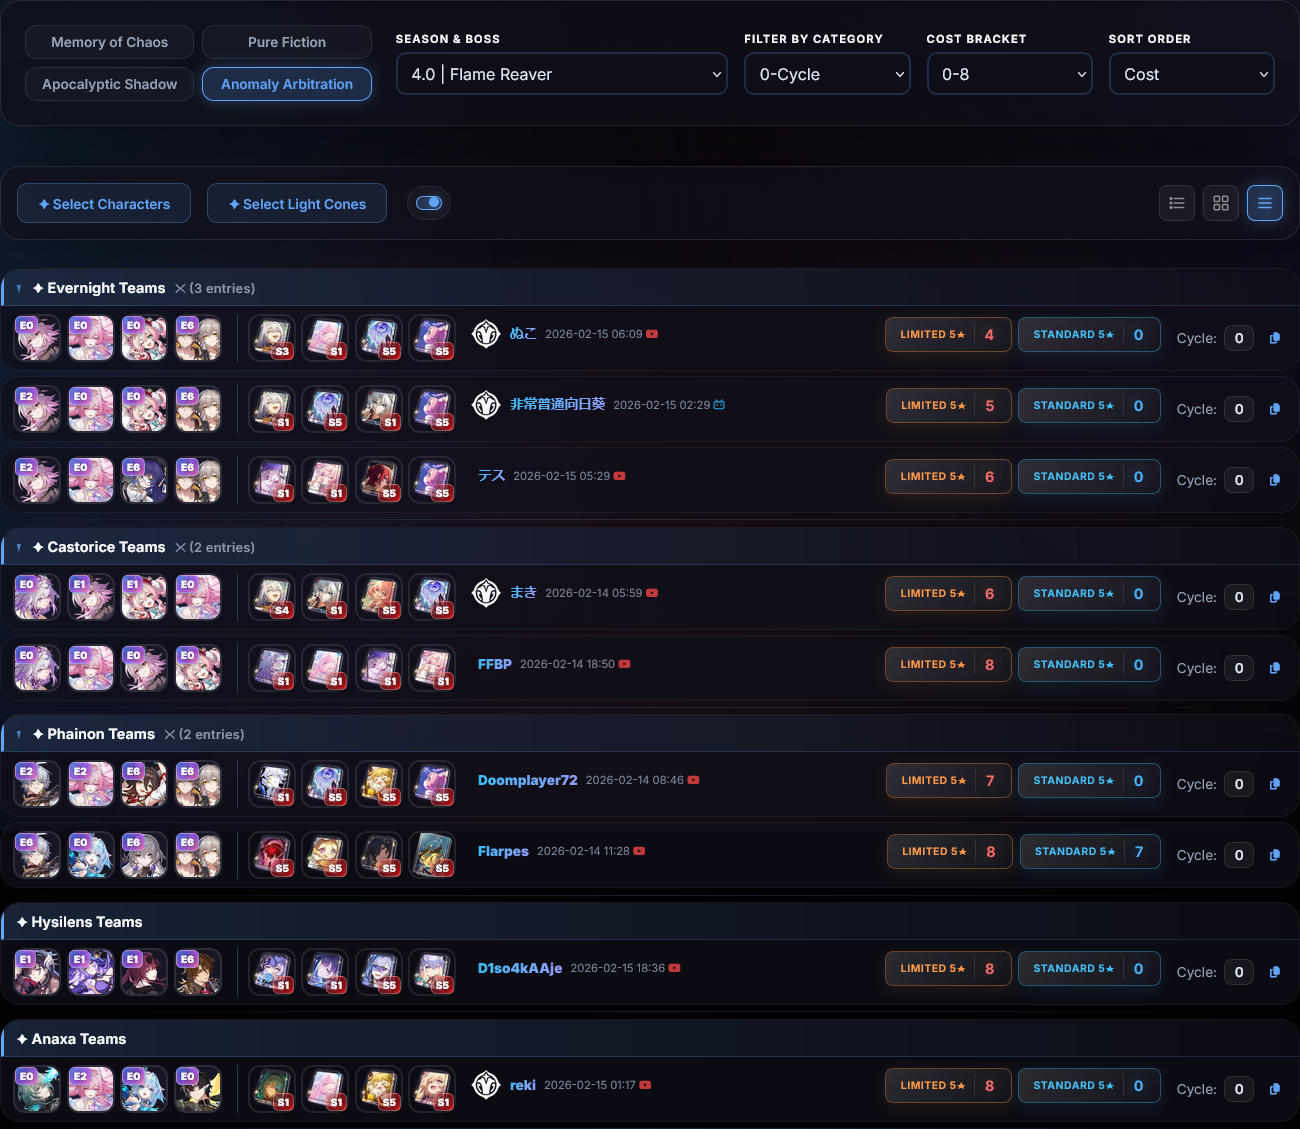Screen dimensions: 1300x1129
Task: Copy team icon in D1so4kAAje row
Action: point(1275,972)
